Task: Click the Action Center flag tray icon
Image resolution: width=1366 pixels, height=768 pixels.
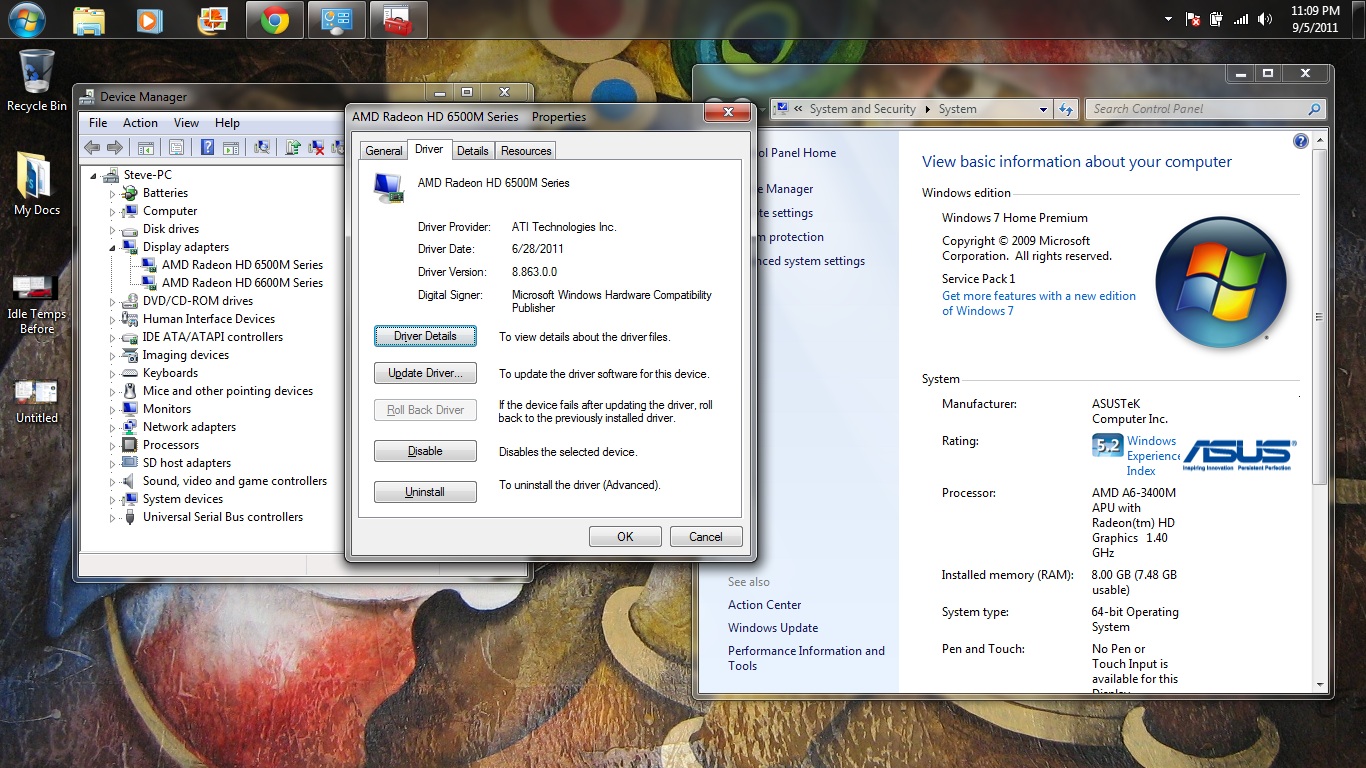Action: [1193, 19]
